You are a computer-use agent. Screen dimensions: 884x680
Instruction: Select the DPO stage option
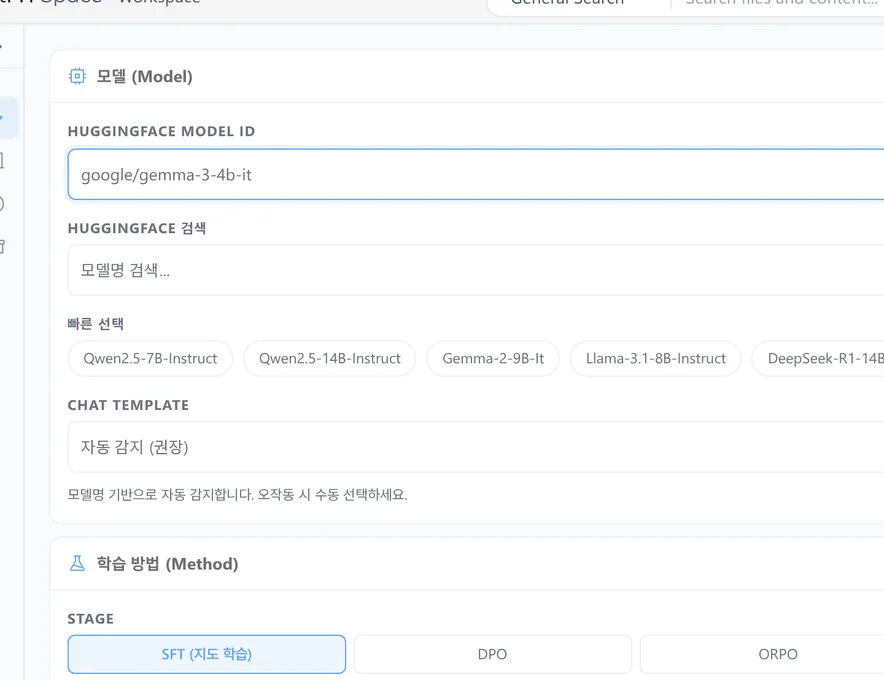492,654
